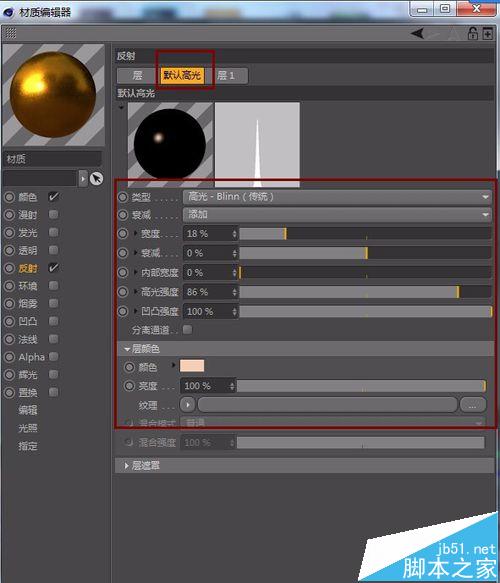Enable the 凹凸 channel checkbox
Image resolution: width=500 pixels, height=583 pixels.
[x=54, y=321]
